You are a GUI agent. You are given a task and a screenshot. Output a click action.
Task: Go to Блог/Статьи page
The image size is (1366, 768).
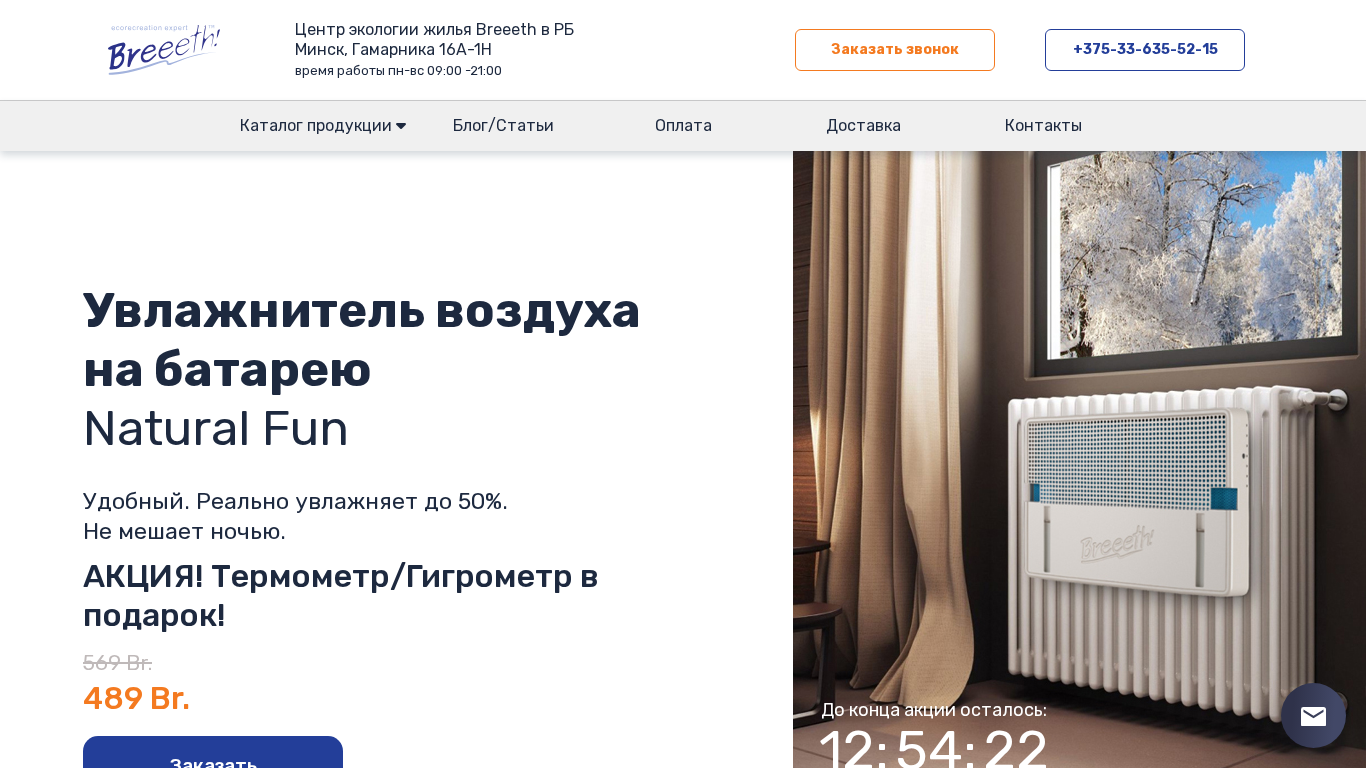click(503, 126)
